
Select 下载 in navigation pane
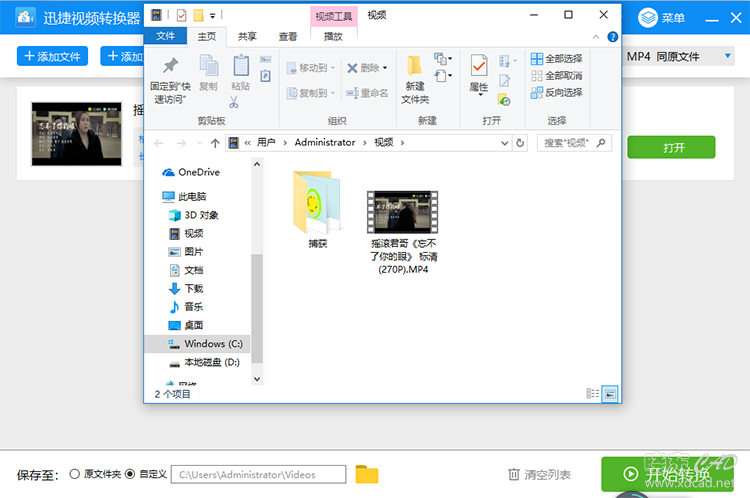[186, 288]
